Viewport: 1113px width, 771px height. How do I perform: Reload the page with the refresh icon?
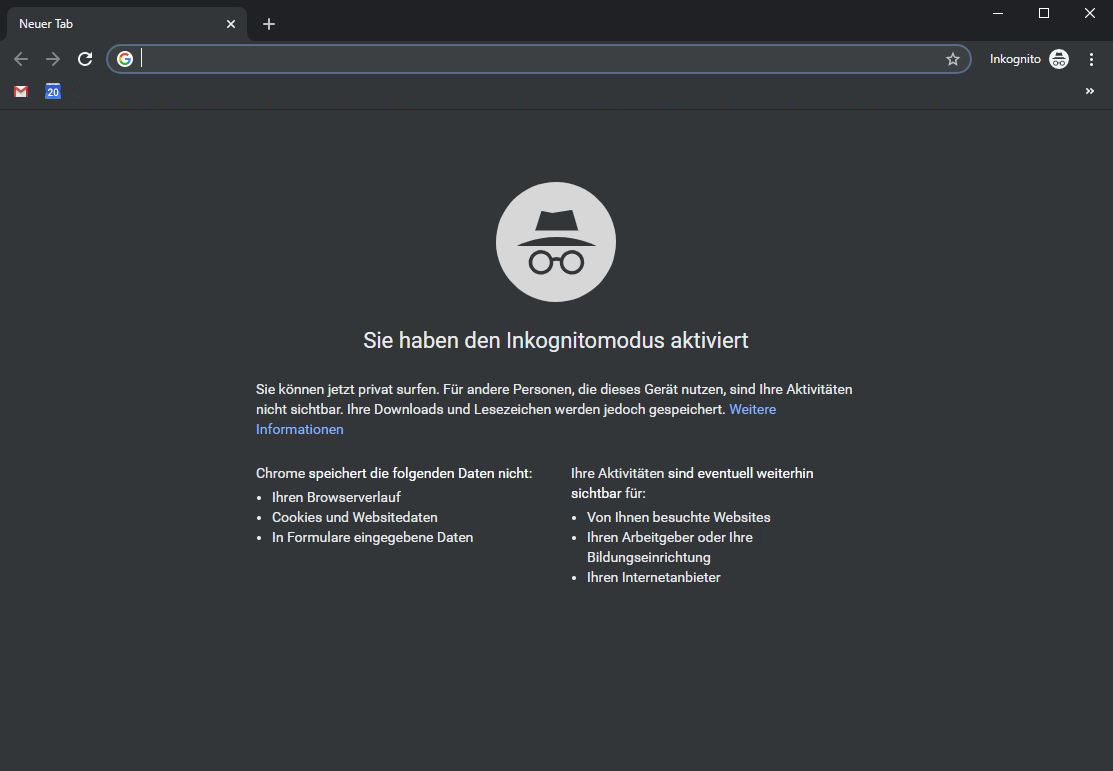pos(85,58)
